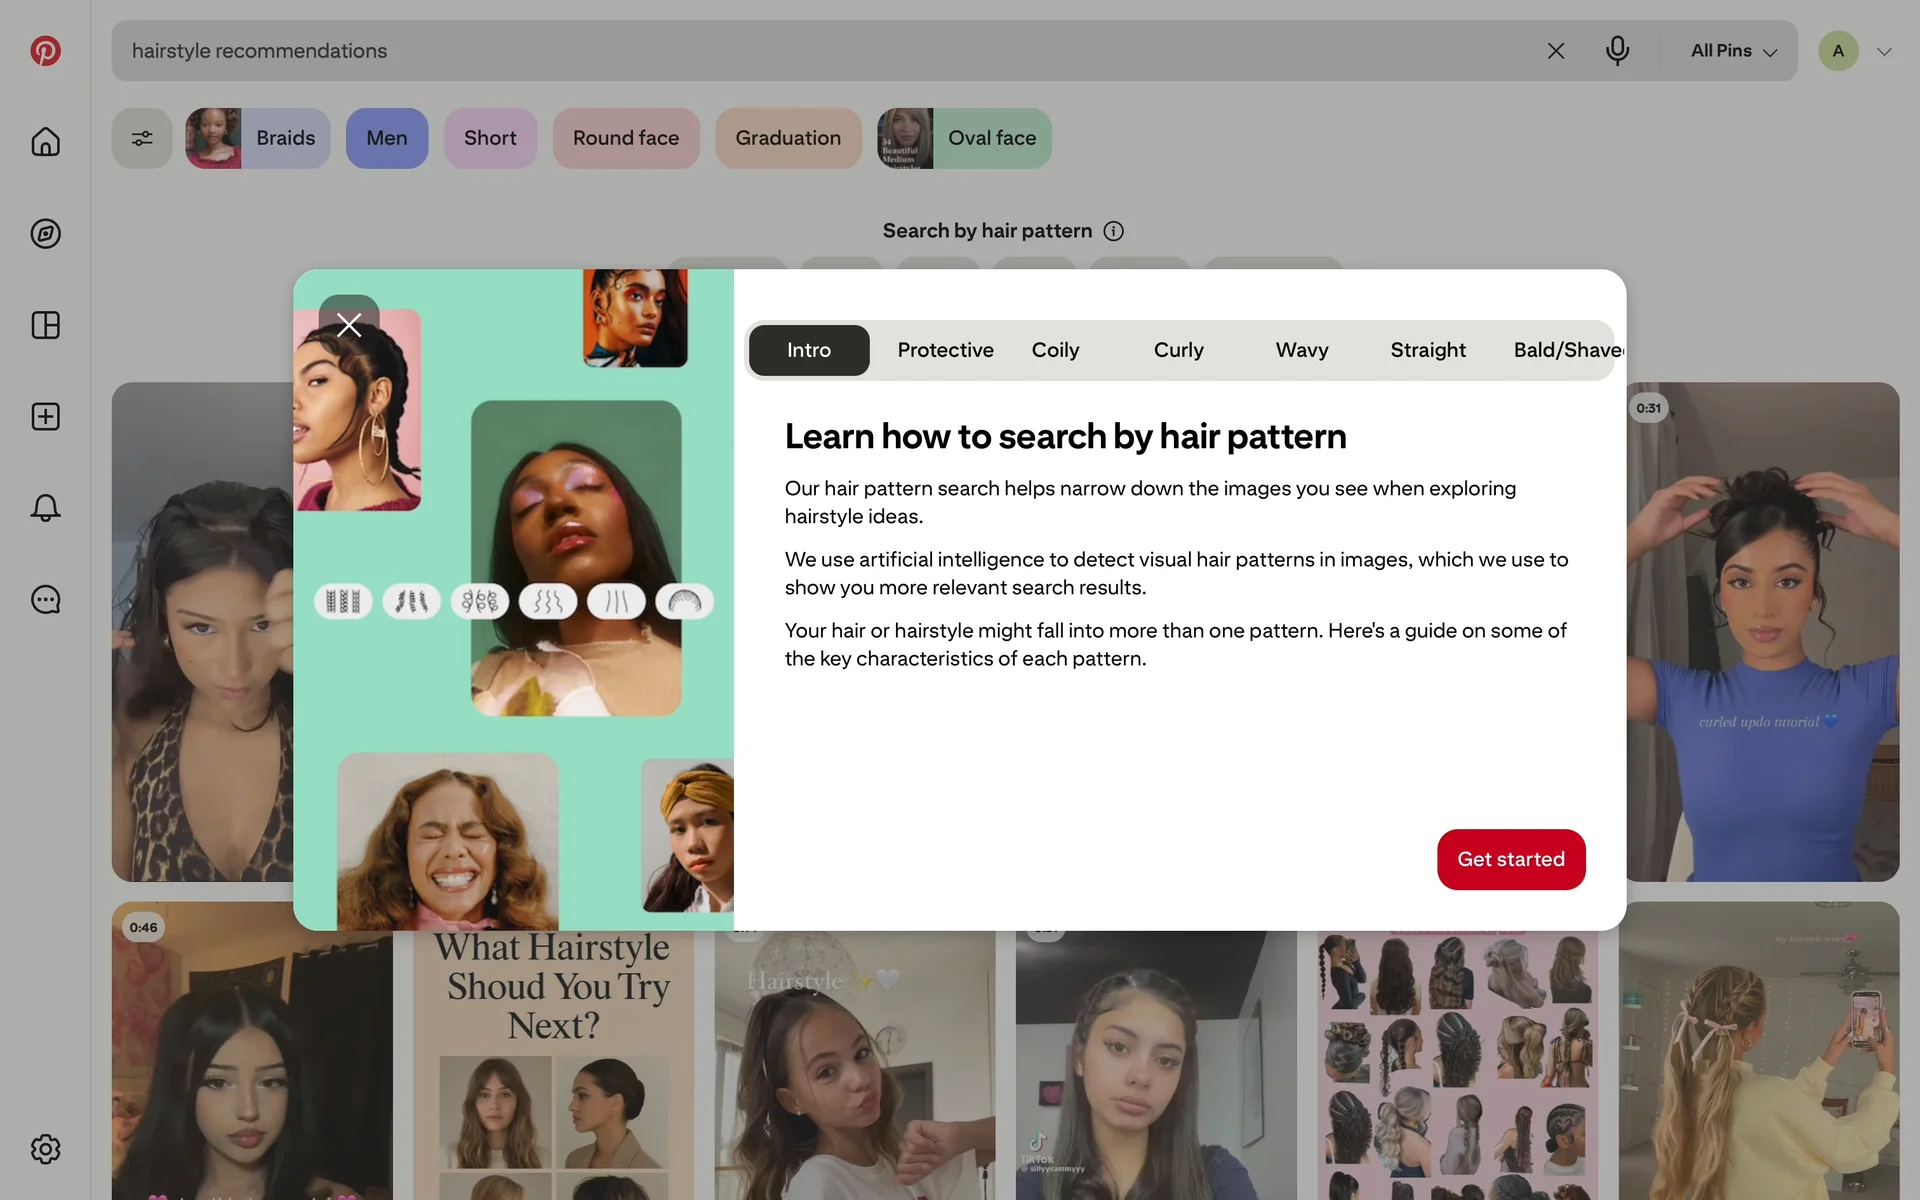The image size is (1920, 1200).
Task: Open the Explore compass icon
Action: [45, 234]
